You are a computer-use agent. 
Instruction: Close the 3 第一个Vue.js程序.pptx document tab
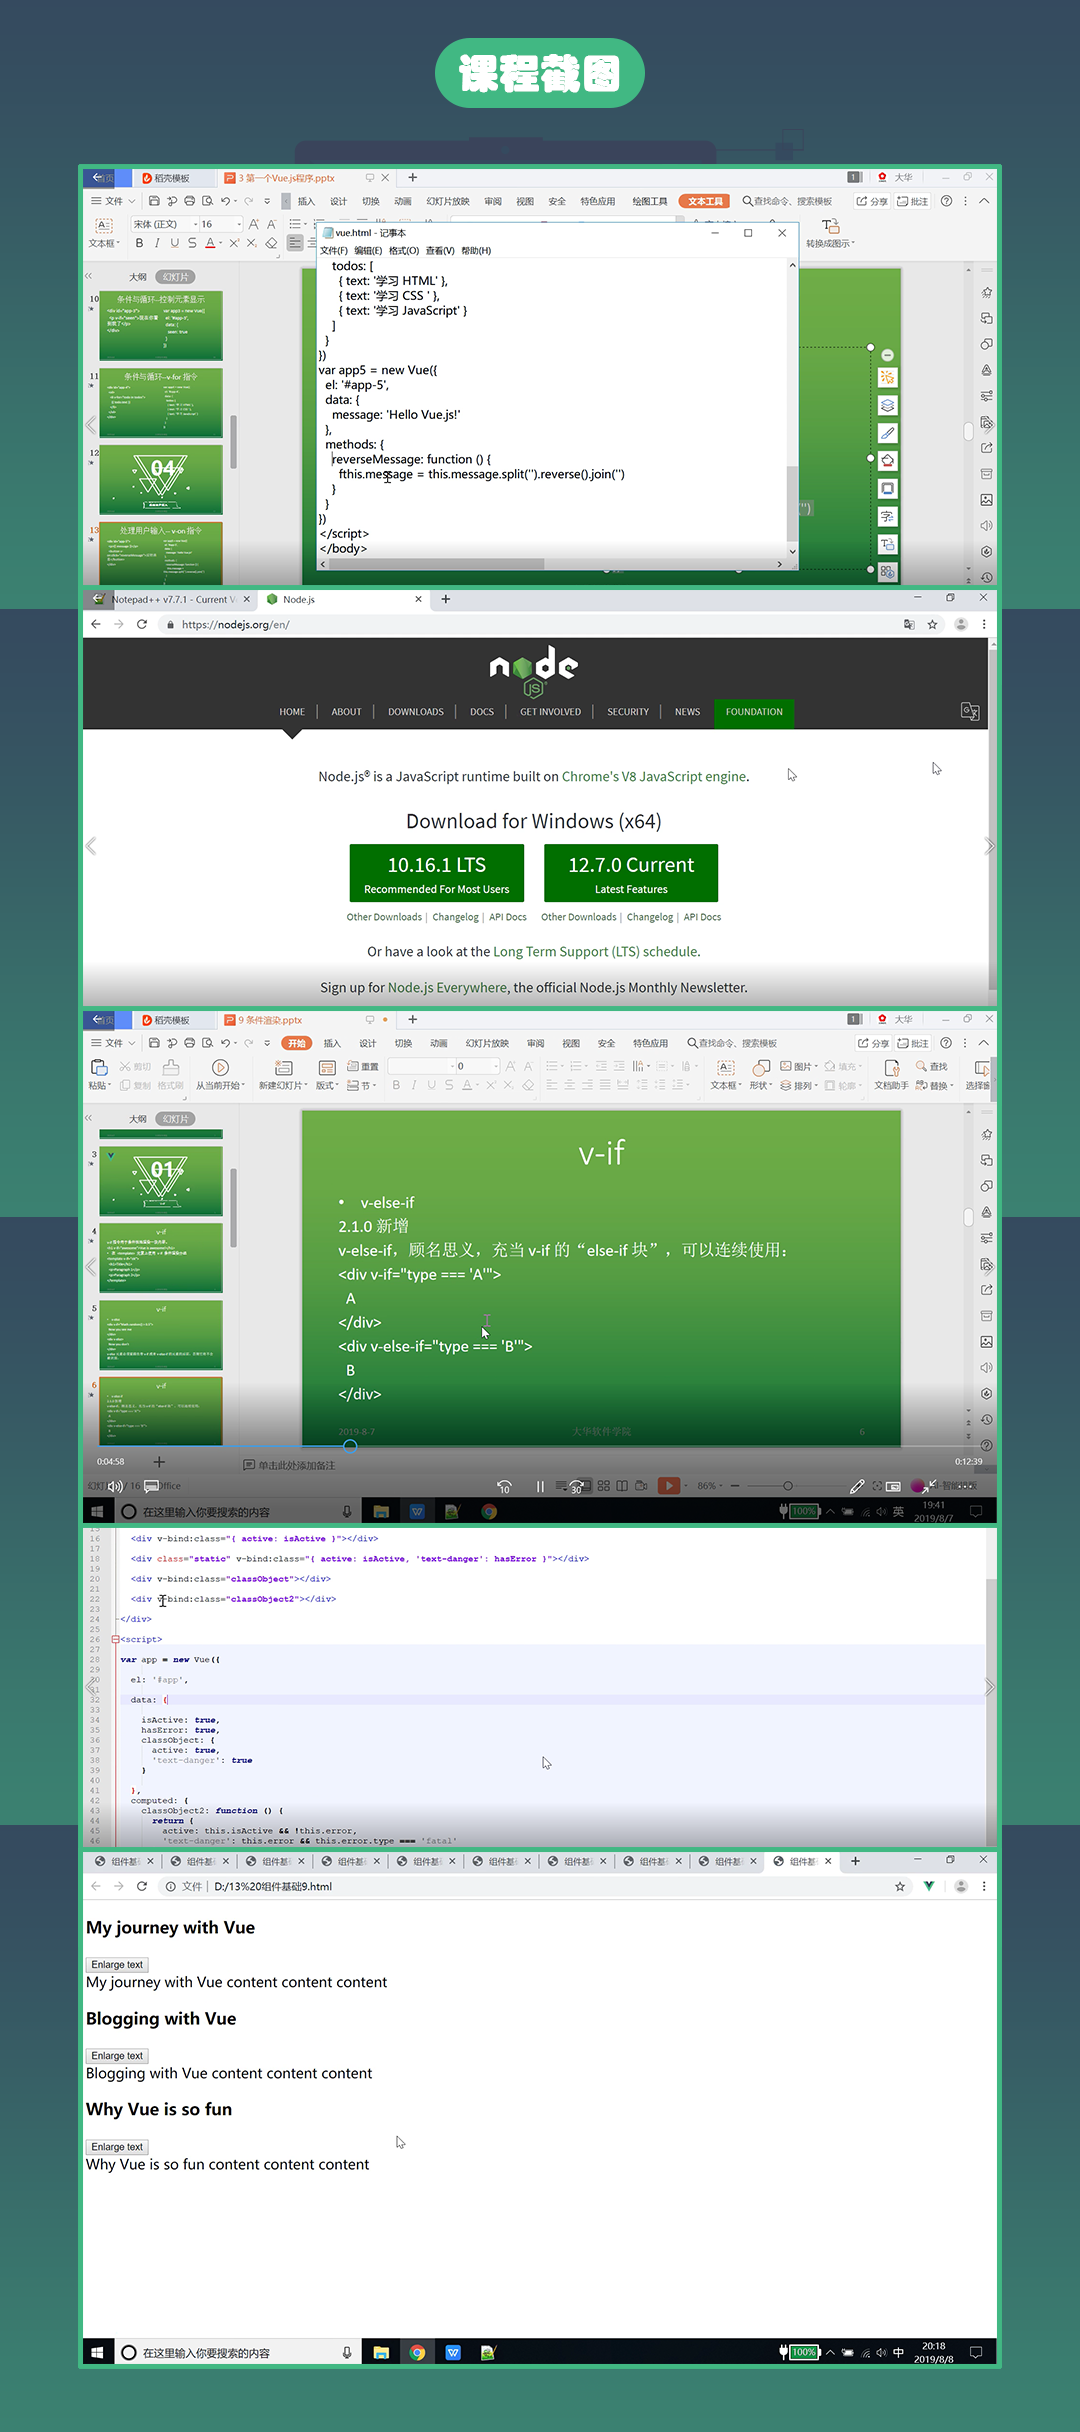pyautogui.click(x=385, y=178)
